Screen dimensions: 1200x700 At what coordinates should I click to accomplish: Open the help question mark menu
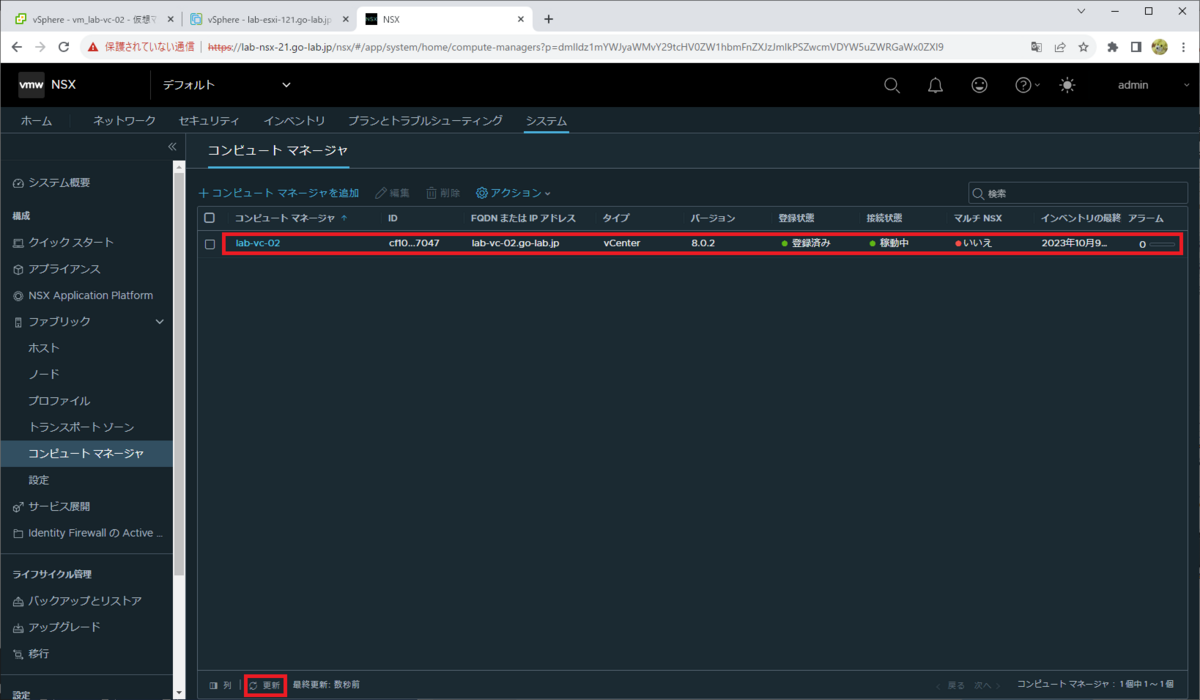pos(1027,85)
